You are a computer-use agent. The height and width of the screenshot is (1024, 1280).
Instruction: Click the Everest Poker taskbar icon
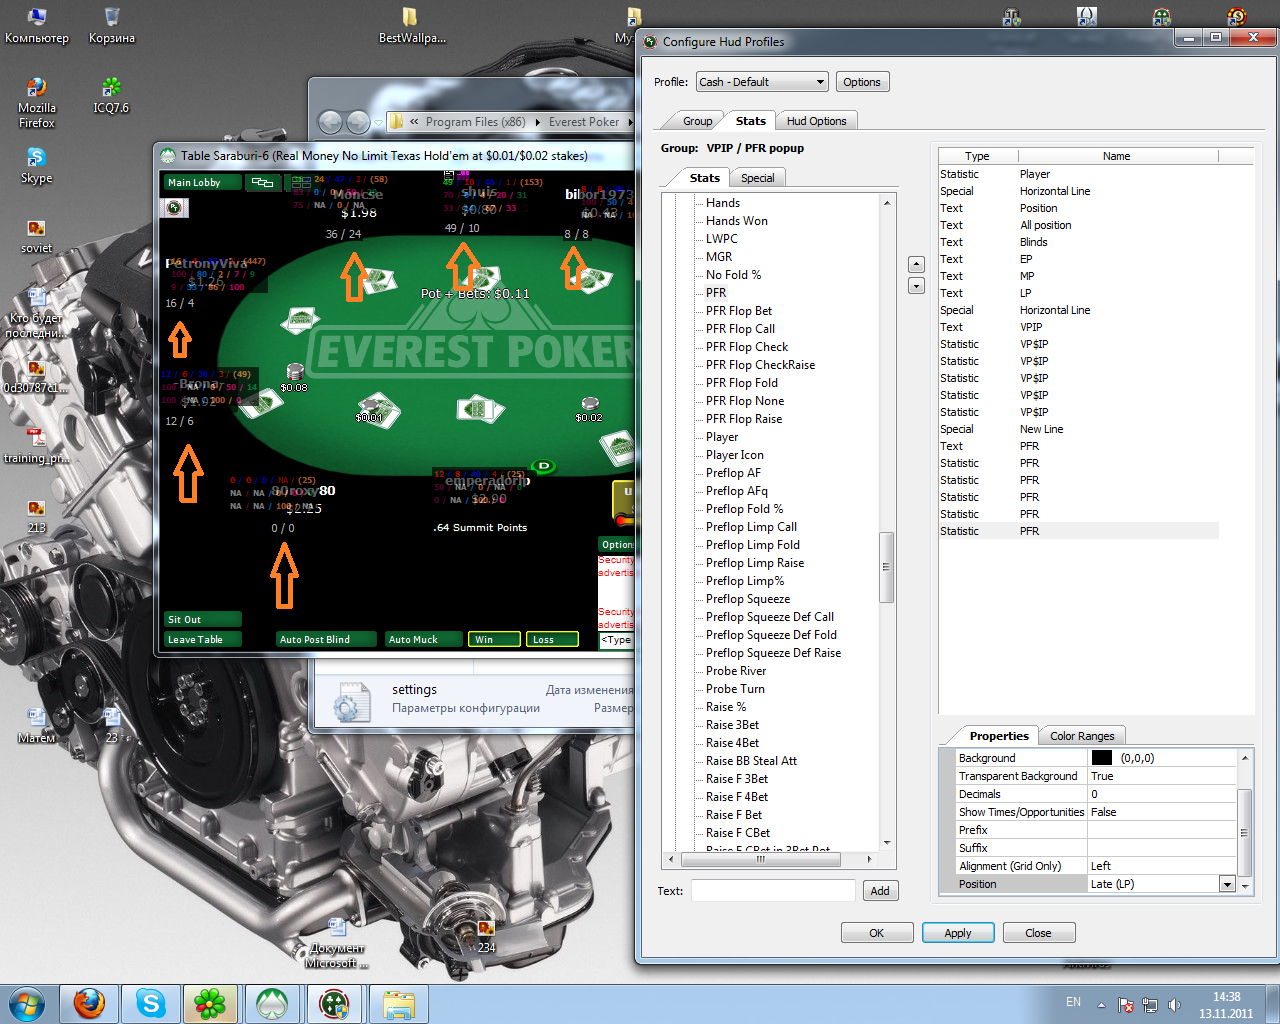272,1003
